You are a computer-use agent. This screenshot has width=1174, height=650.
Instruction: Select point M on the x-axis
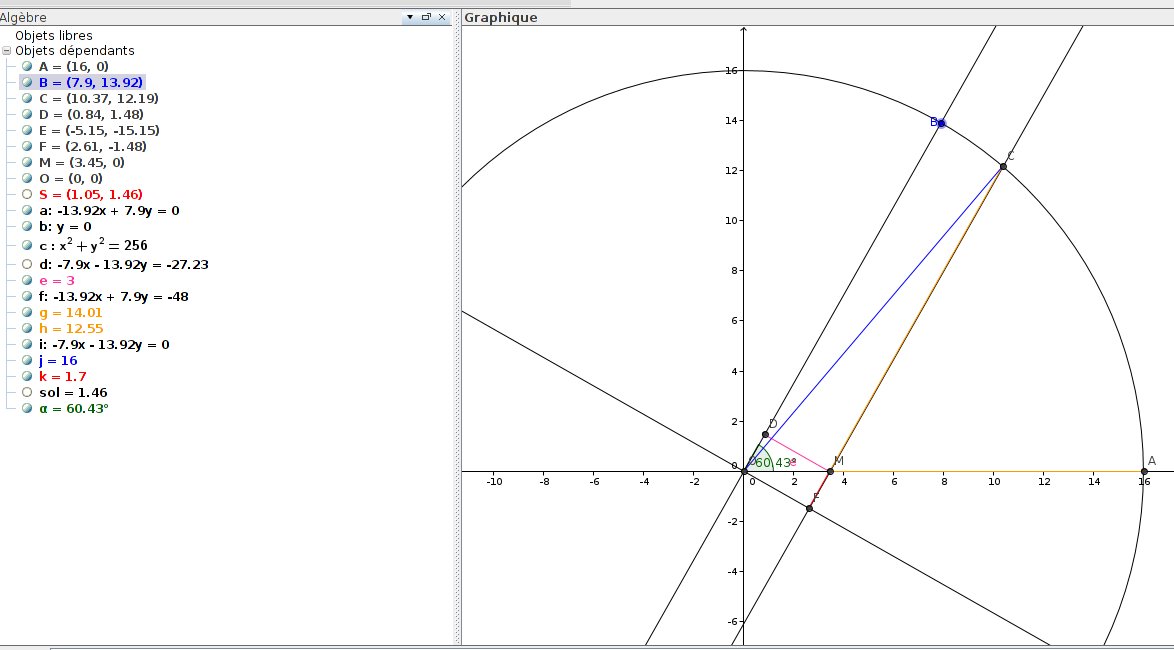click(x=830, y=471)
